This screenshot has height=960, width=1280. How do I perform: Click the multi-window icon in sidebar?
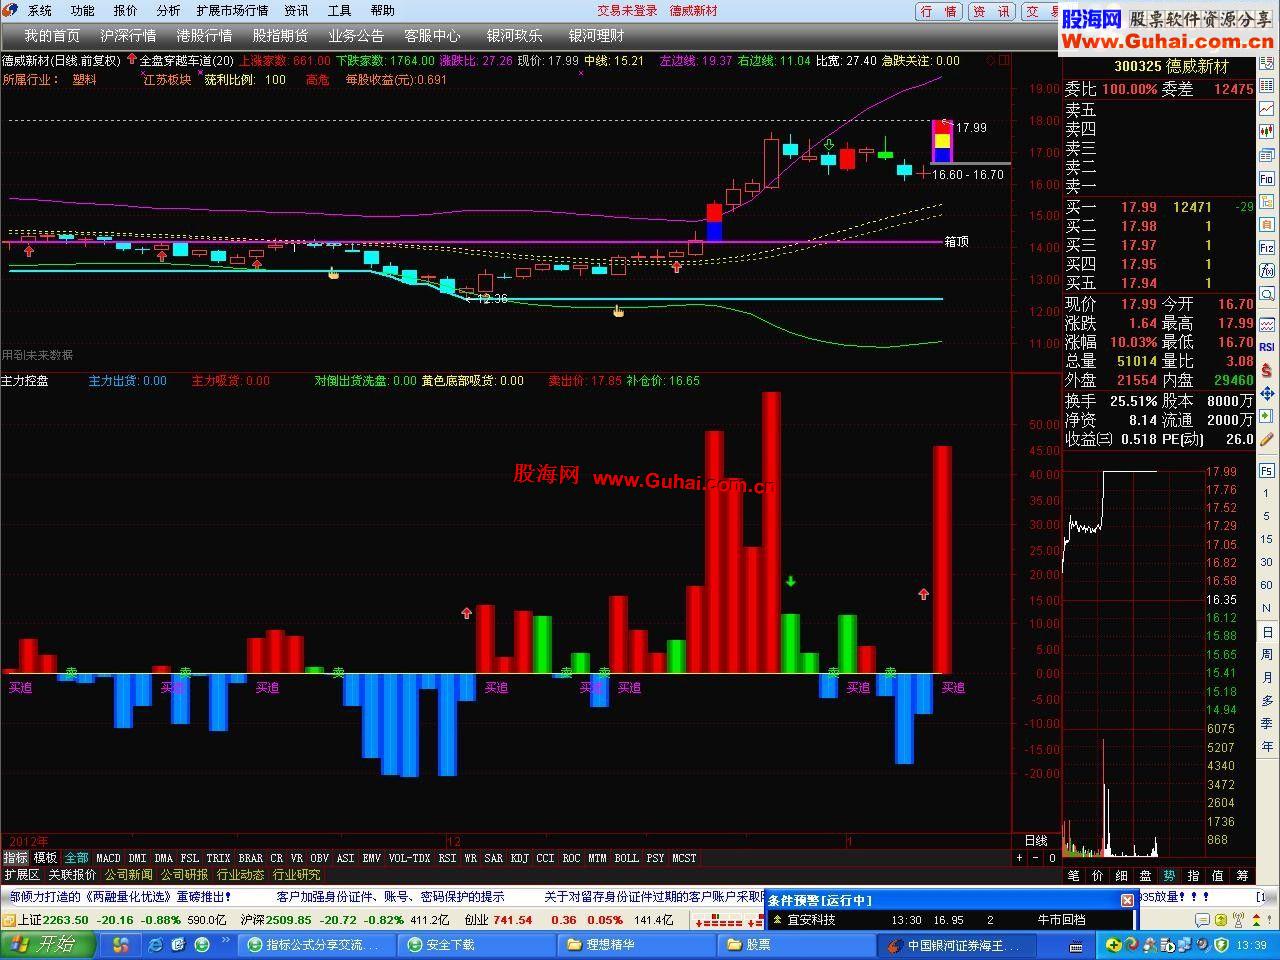coord(1267,154)
